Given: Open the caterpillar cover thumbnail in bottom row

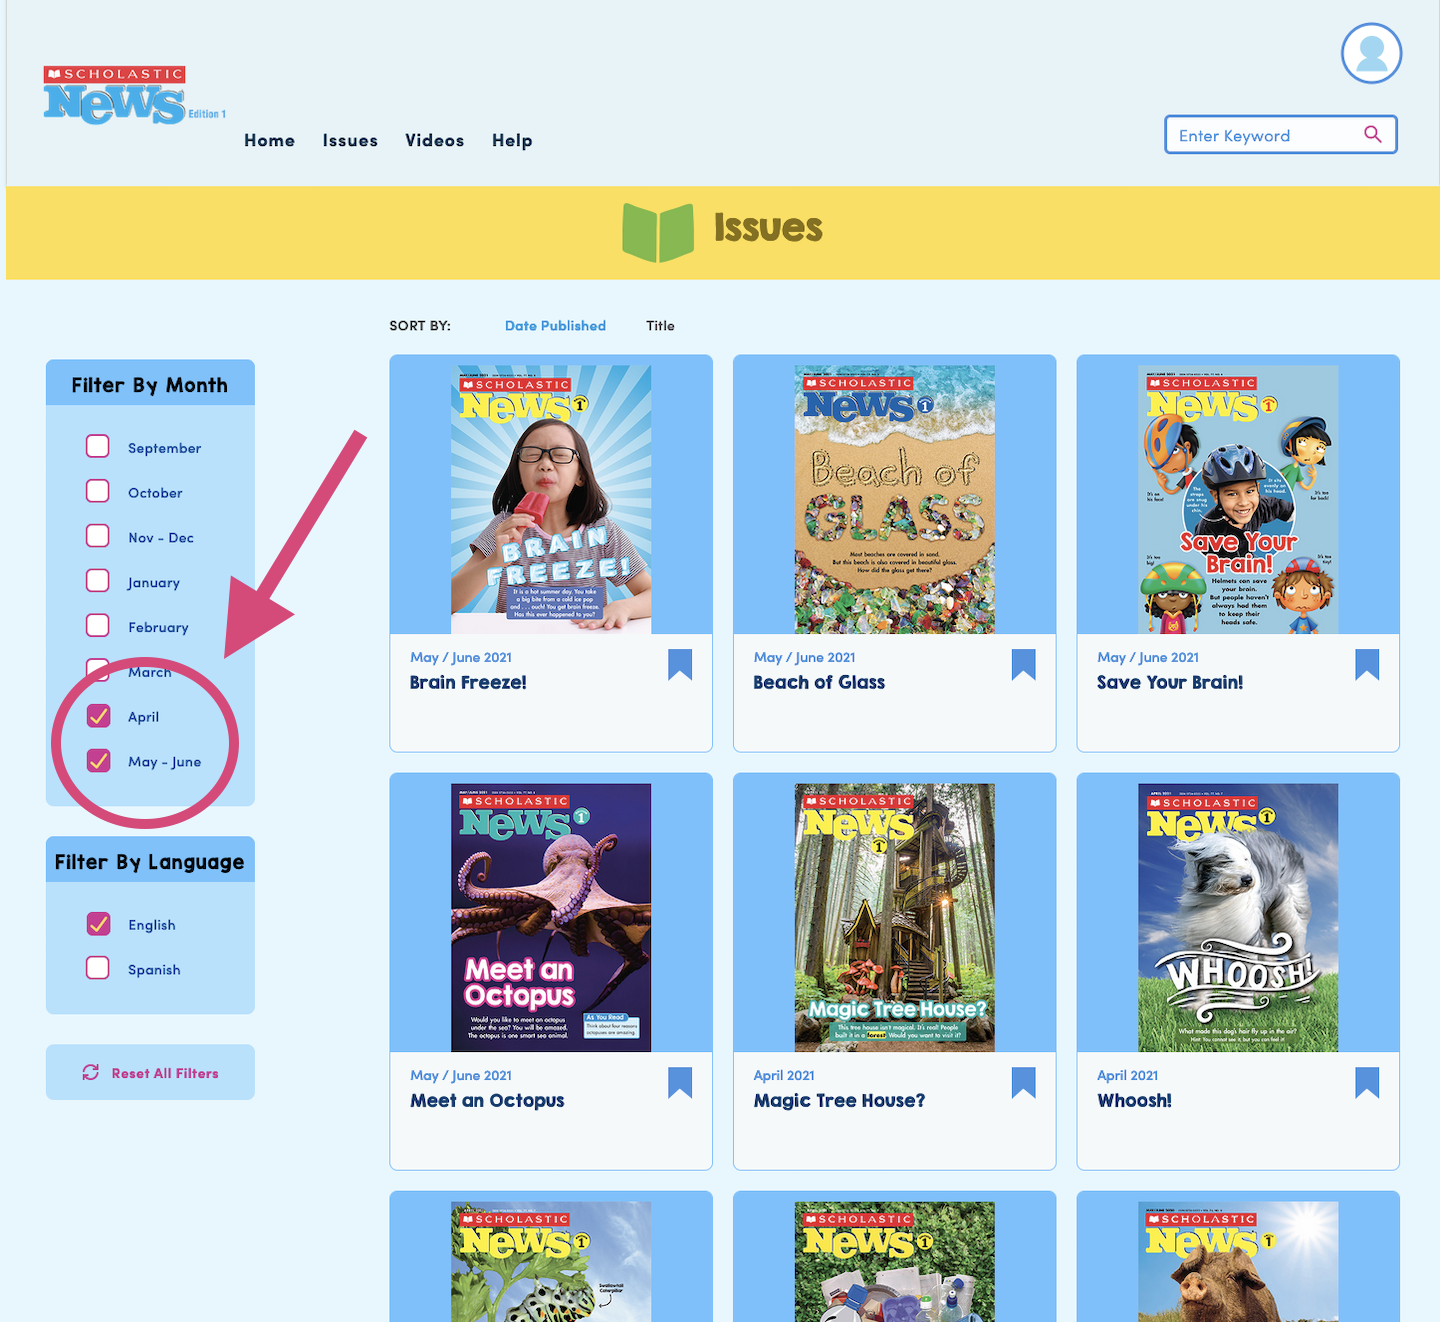Looking at the screenshot, I should tap(551, 1262).
